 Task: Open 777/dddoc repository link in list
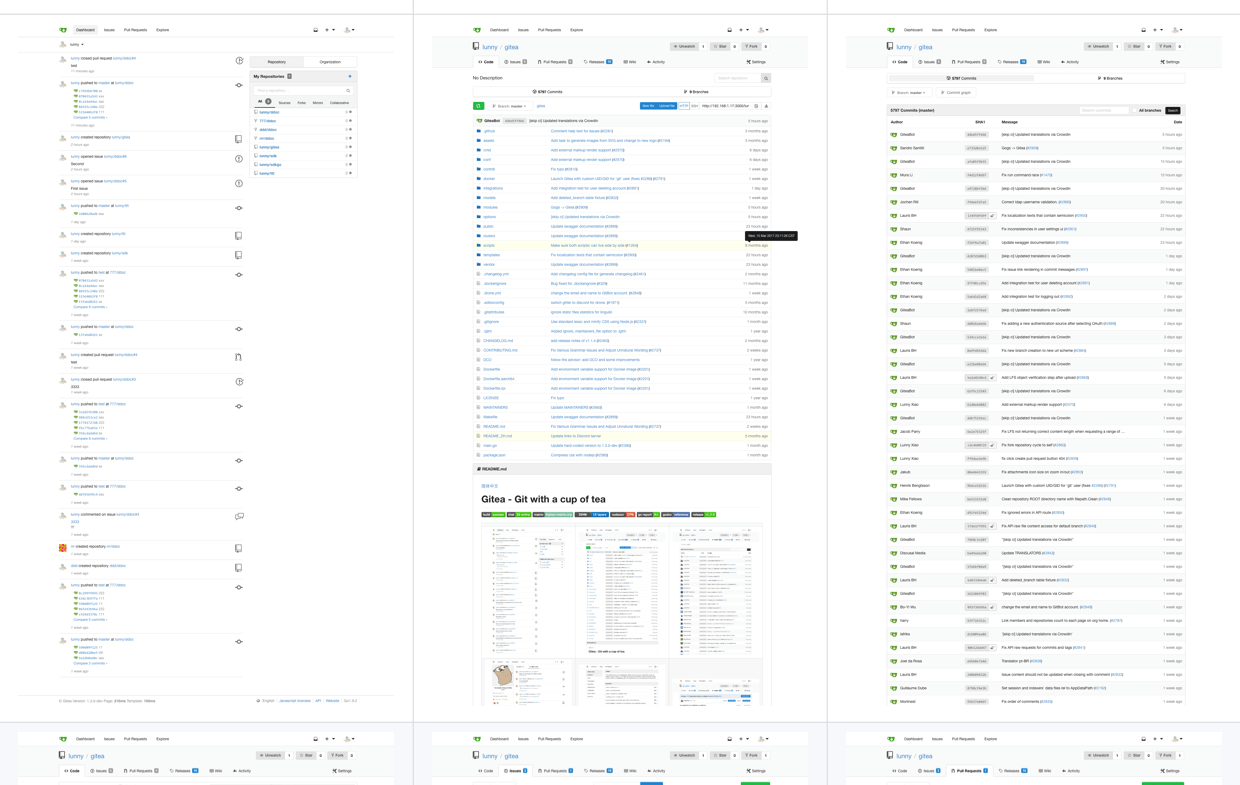pos(267,121)
